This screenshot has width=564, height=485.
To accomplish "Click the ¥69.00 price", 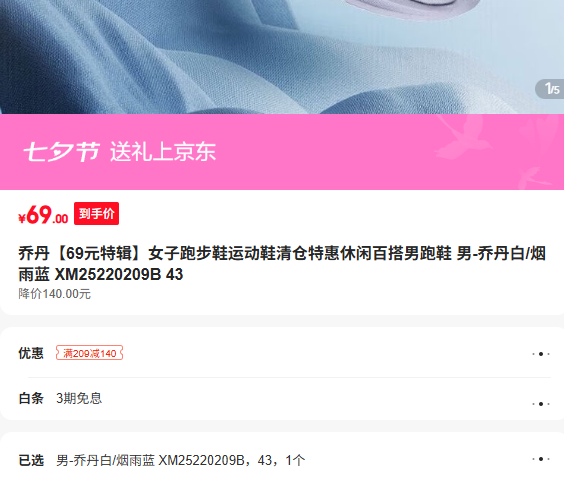I will 43,215.
